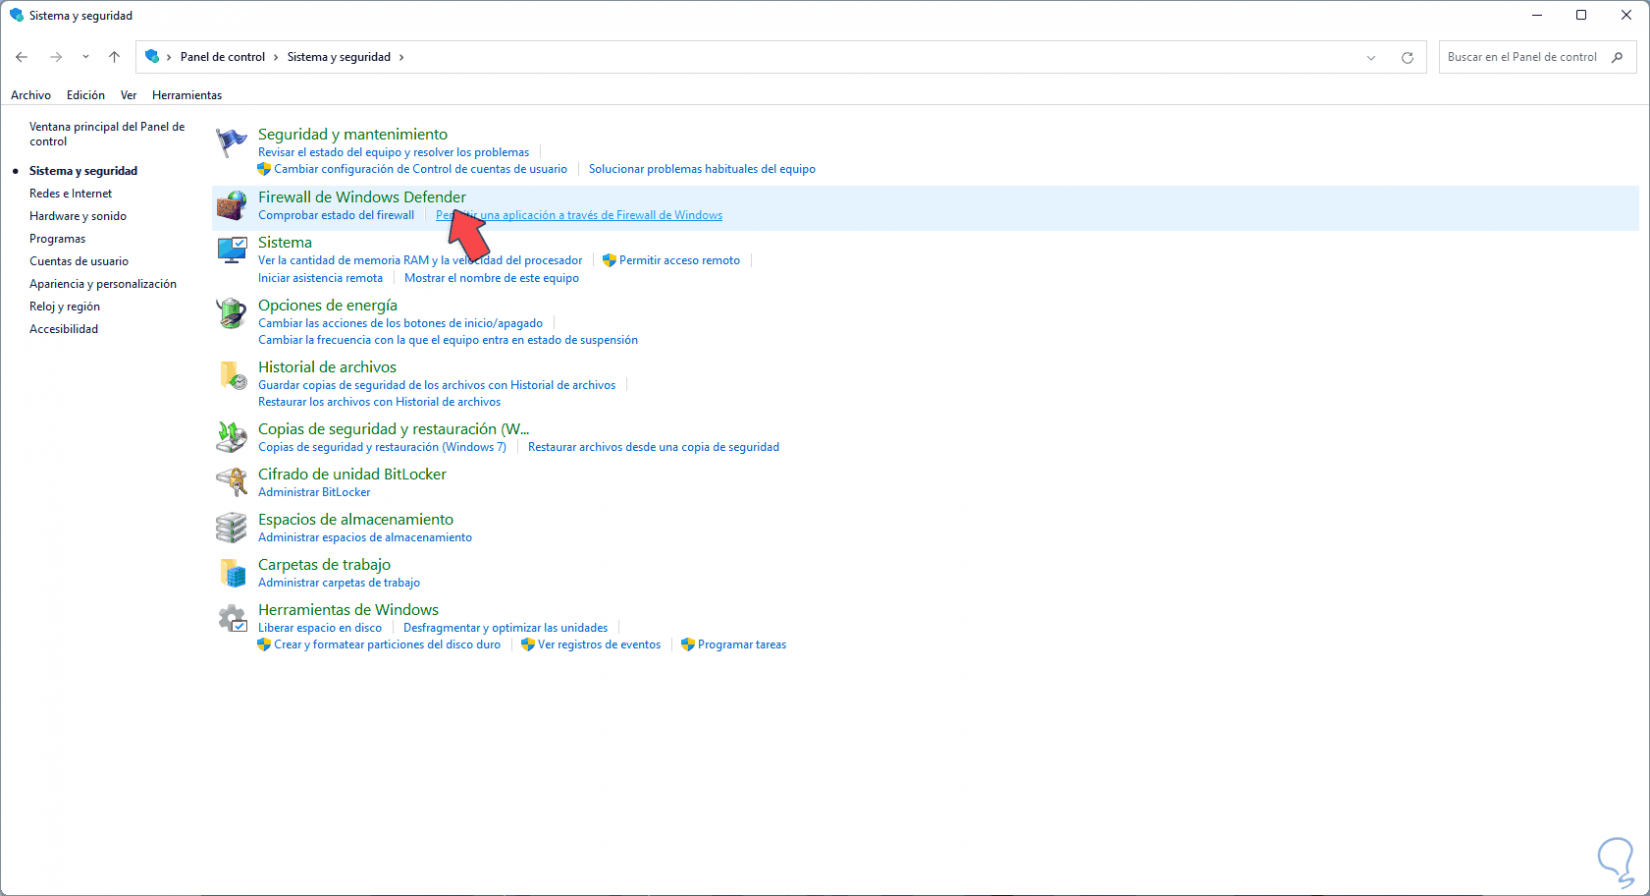Expand chevron before Panel de control breadcrumb

click(x=169, y=57)
